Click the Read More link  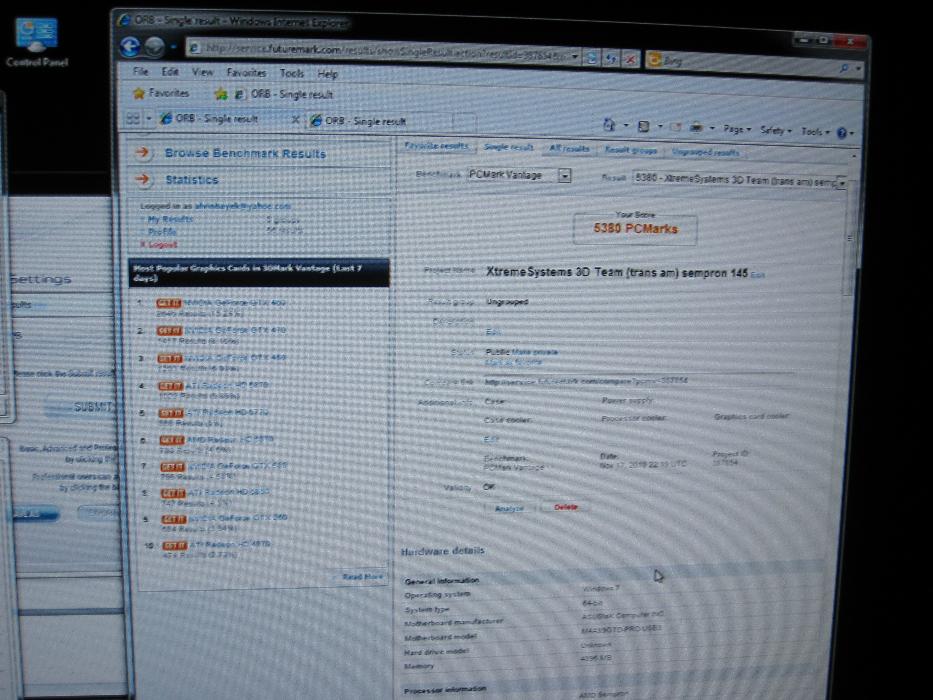(362, 576)
